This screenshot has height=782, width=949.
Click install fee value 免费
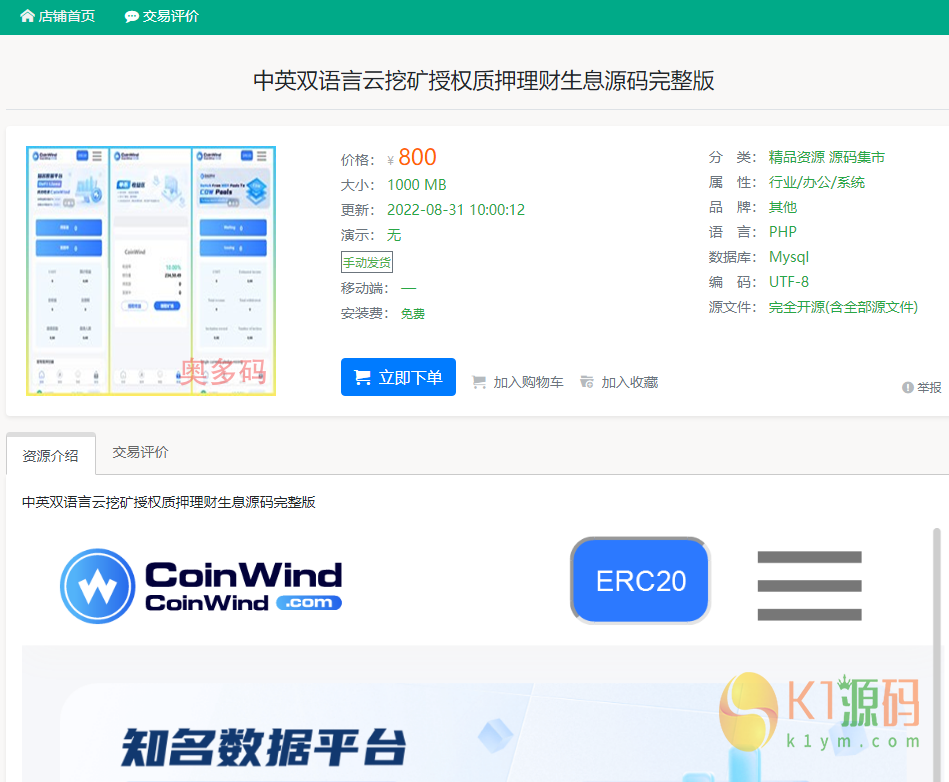(413, 314)
